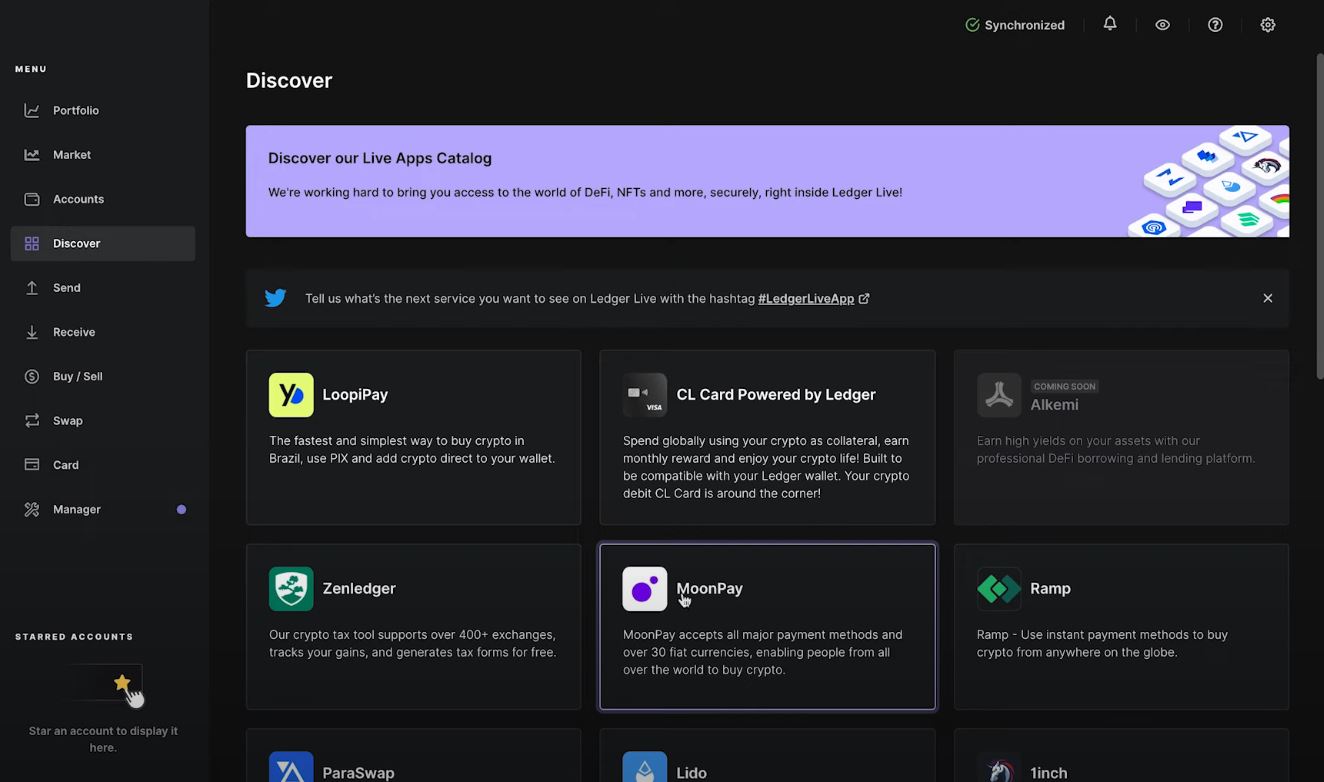Image resolution: width=1324 pixels, height=782 pixels.
Task: Open the help question mark icon
Action: 1215,25
